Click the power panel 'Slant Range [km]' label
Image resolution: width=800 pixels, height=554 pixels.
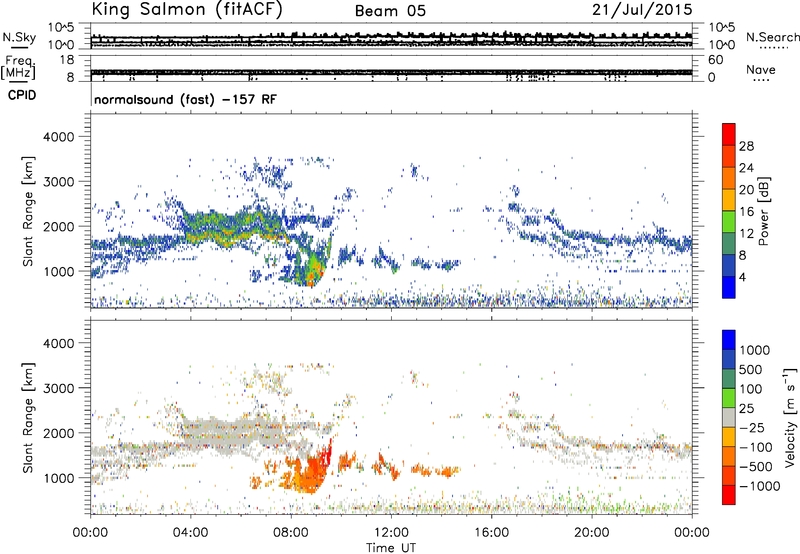point(28,211)
